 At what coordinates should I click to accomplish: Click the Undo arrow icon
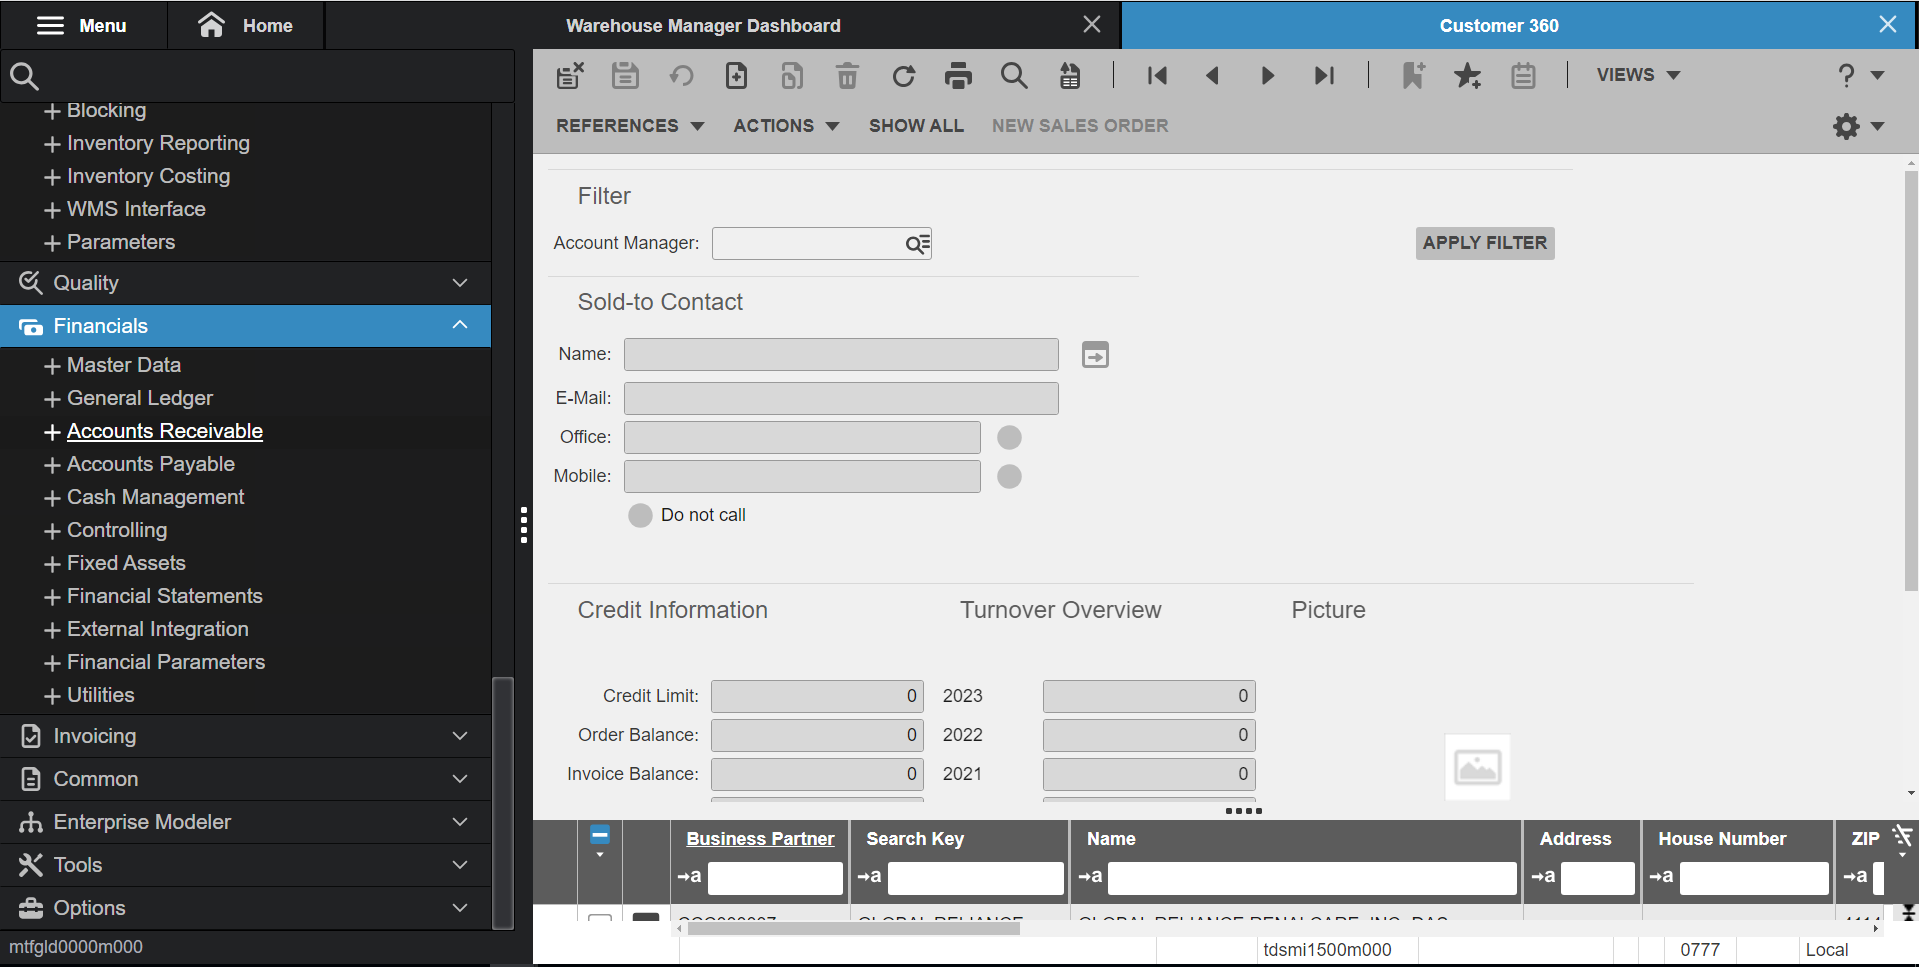click(x=681, y=75)
